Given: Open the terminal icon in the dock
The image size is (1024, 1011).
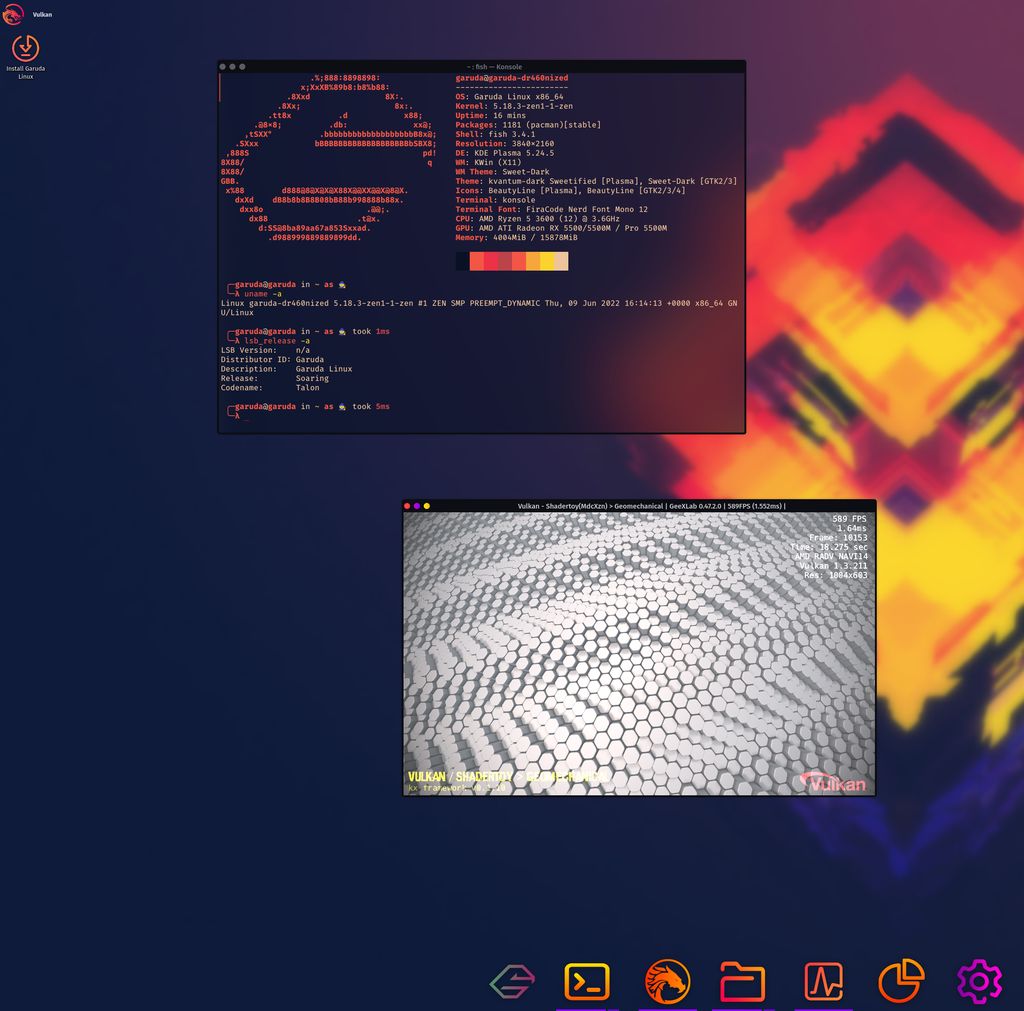Looking at the screenshot, I should (587, 981).
